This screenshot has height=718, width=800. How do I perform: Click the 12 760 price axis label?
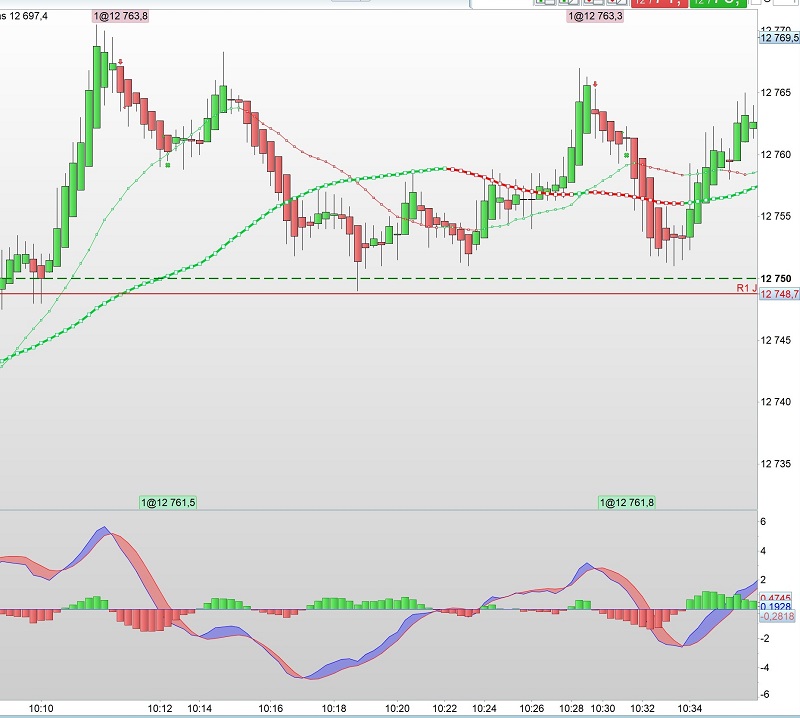pyautogui.click(x=776, y=155)
